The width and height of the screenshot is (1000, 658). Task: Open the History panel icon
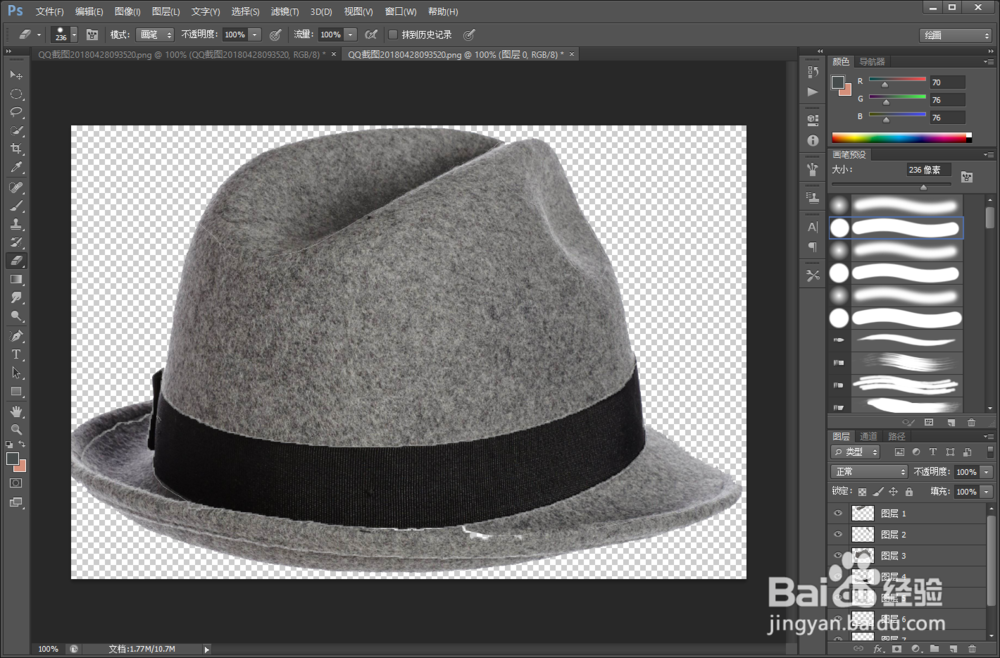pos(812,72)
